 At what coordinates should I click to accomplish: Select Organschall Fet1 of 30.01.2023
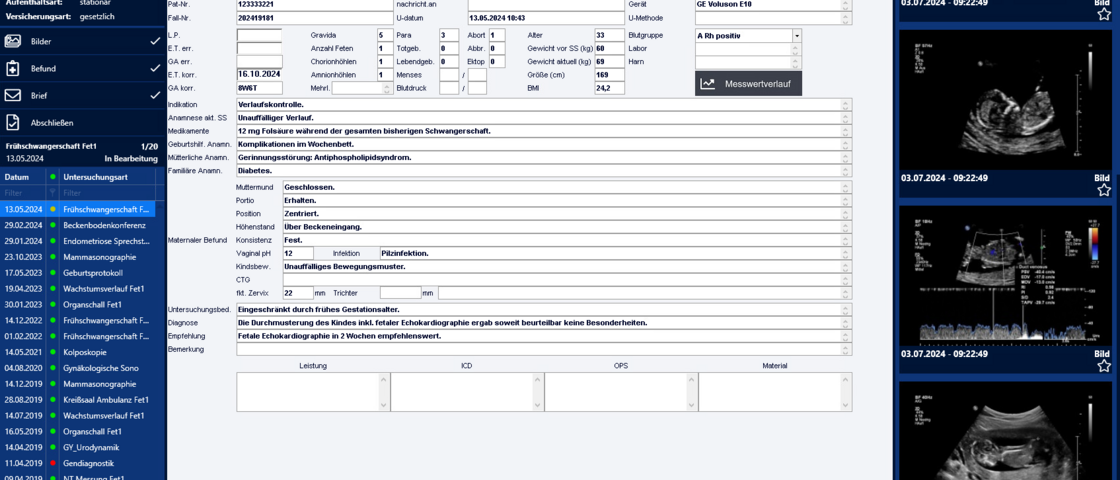pyautogui.click(x=77, y=304)
